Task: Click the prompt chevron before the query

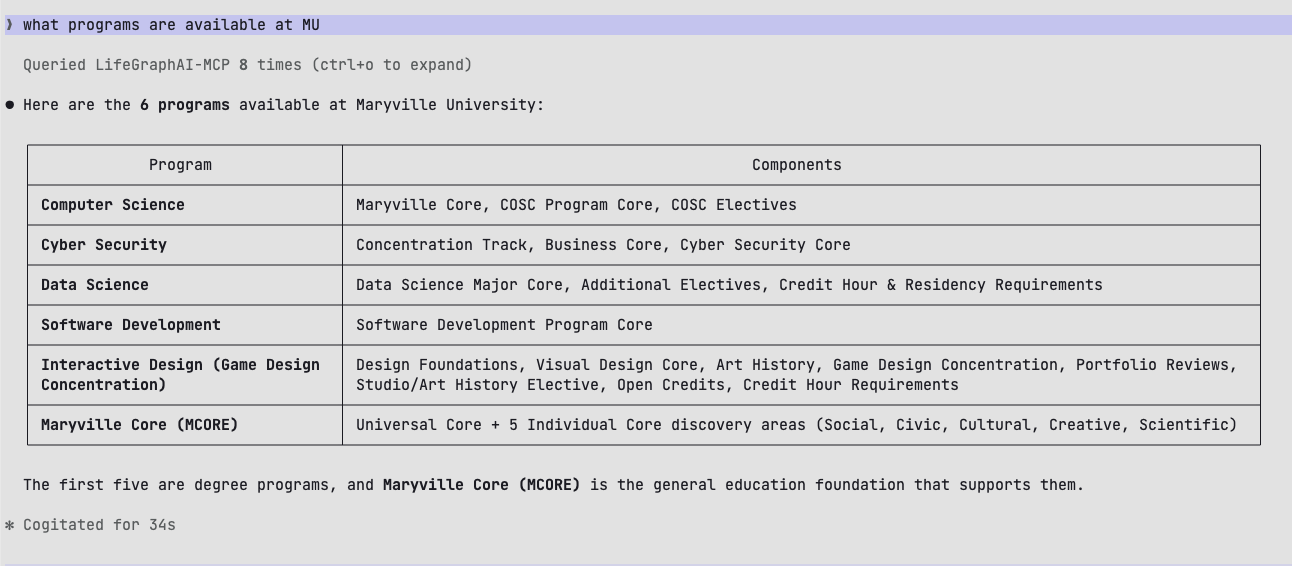Action: [10, 25]
